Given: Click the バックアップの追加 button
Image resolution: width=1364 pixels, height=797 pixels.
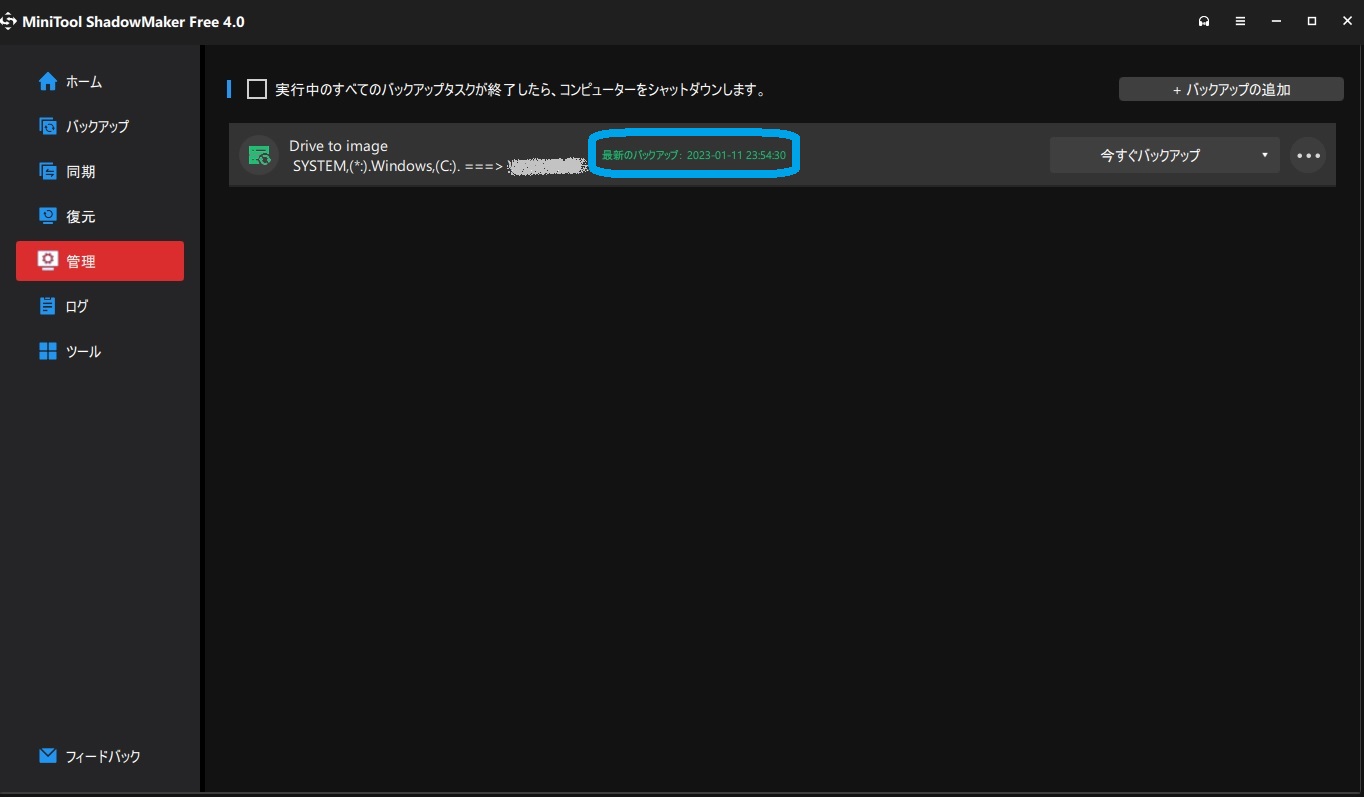Looking at the screenshot, I should pos(1231,90).
